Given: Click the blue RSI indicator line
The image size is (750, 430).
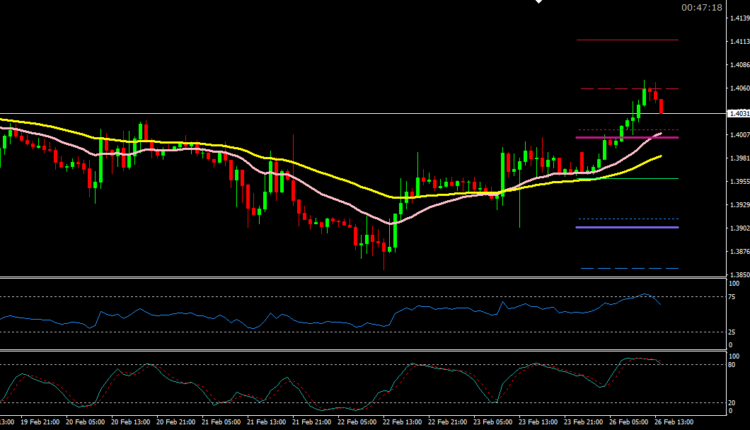Looking at the screenshot, I should 300,320.
